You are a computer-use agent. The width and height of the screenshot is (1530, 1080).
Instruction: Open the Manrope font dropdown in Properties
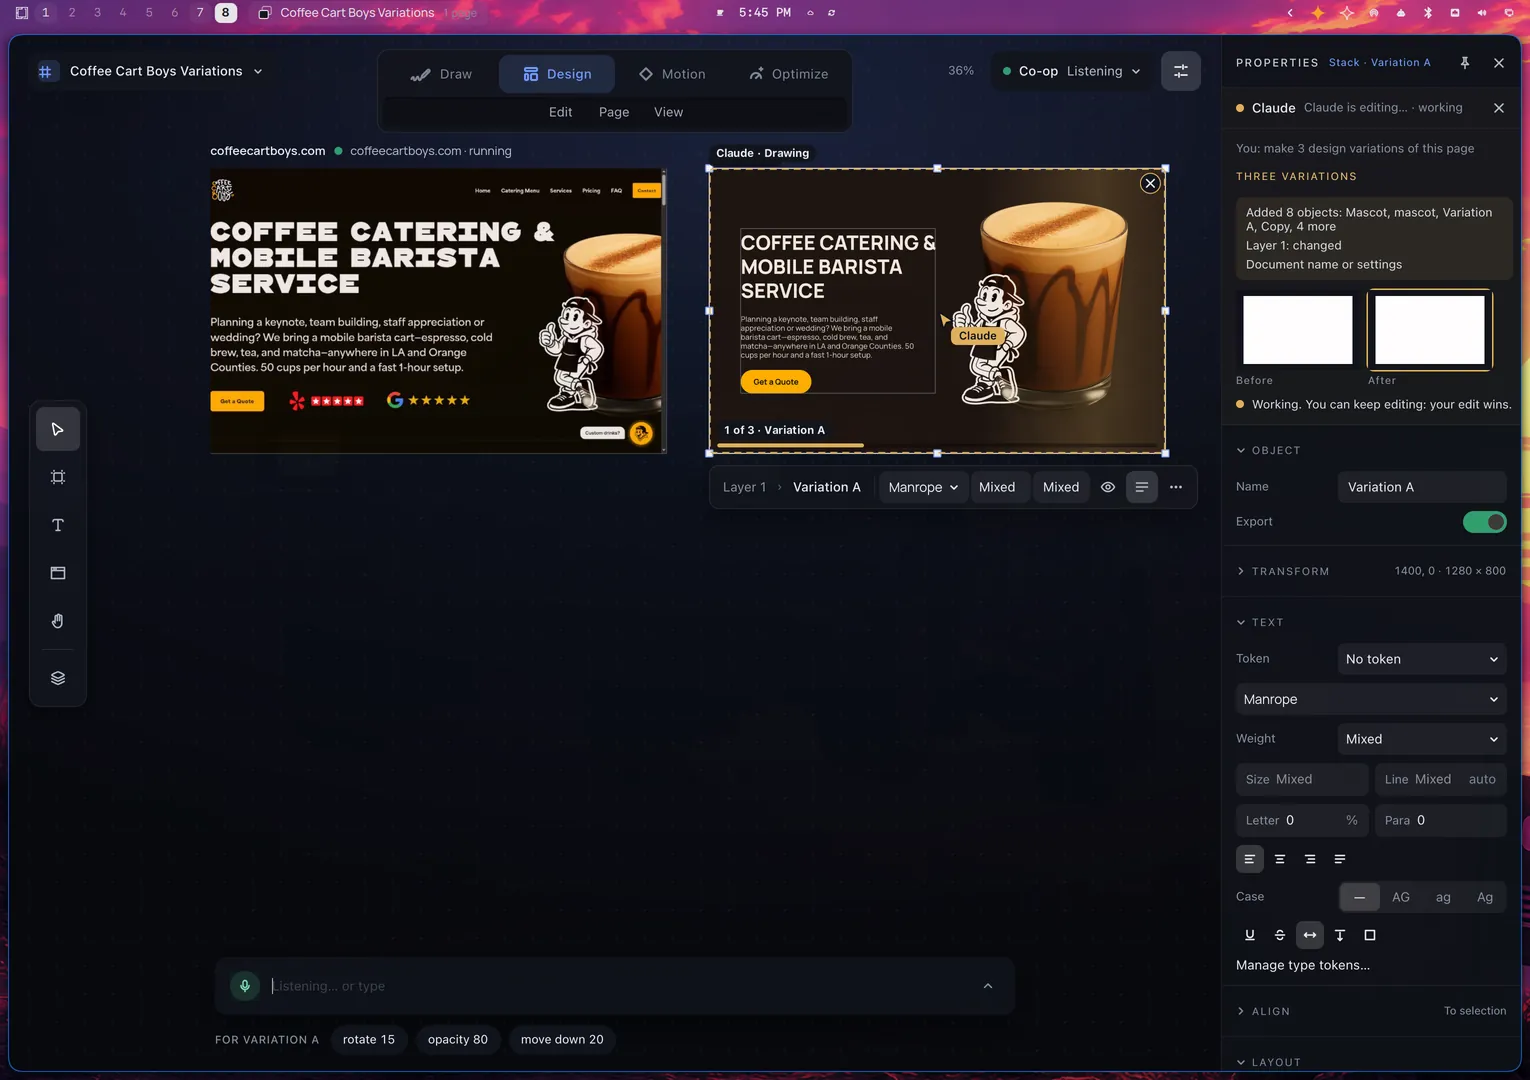pyautogui.click(x=1371, y=699)
